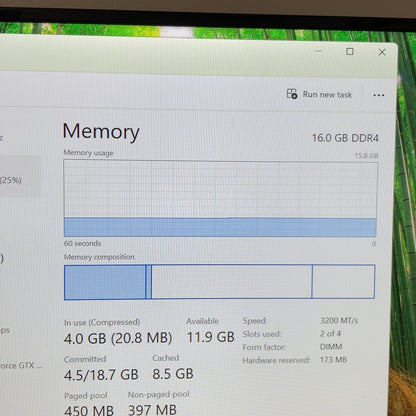Click the Standby segment of Memory composition

pyautogui.click(x=232, y=282)
